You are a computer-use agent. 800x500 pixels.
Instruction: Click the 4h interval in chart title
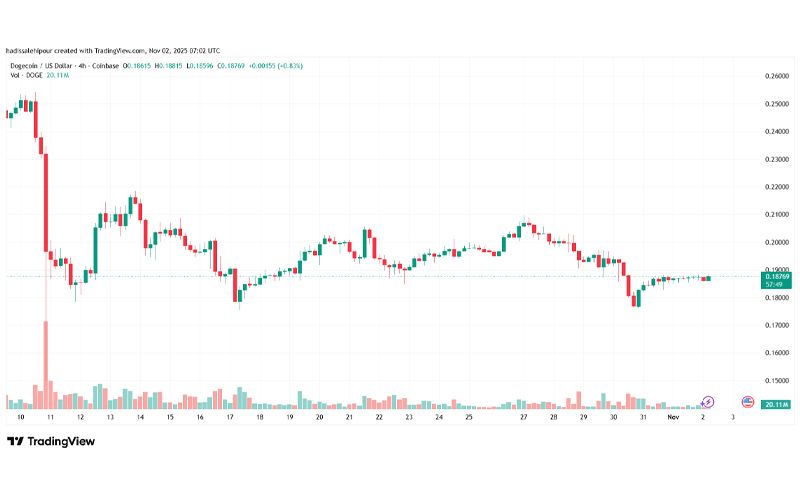click(x=82, y=66)
